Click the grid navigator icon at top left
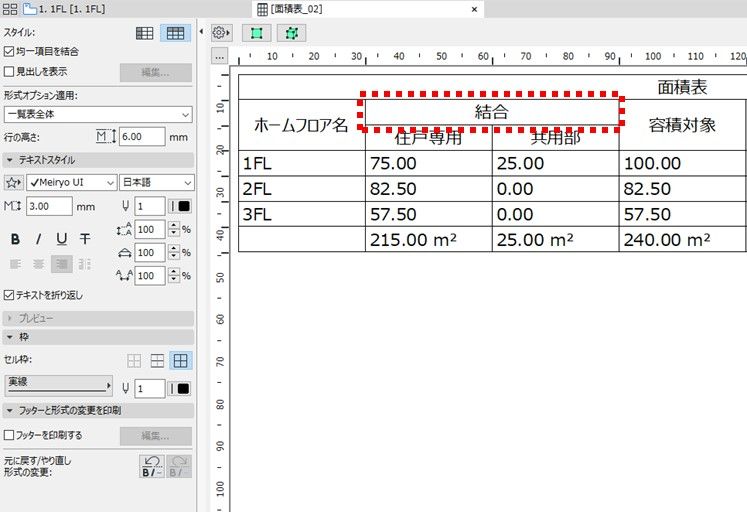This screenshot has width=747, height=512. 10,9
